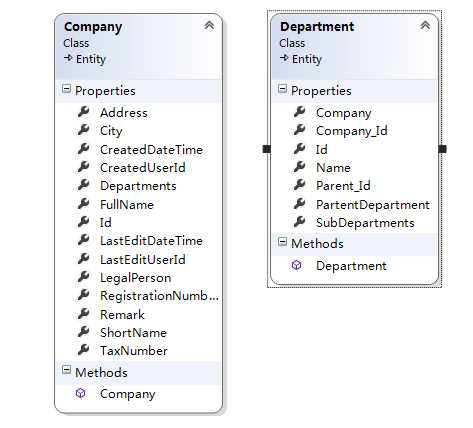The height and width of the screenshot is (428, 473).
Task: Click the wrench icon beside Address property
Action: pos(83,112)
